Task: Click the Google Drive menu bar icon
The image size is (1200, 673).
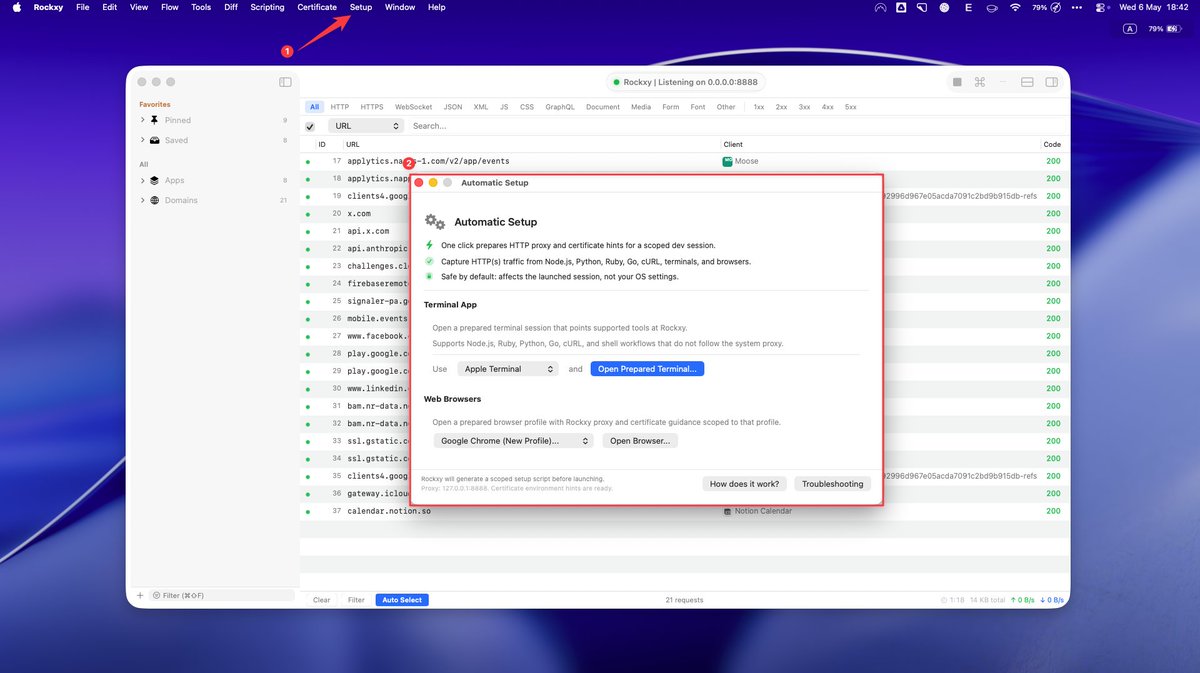Action: [902, 7]
